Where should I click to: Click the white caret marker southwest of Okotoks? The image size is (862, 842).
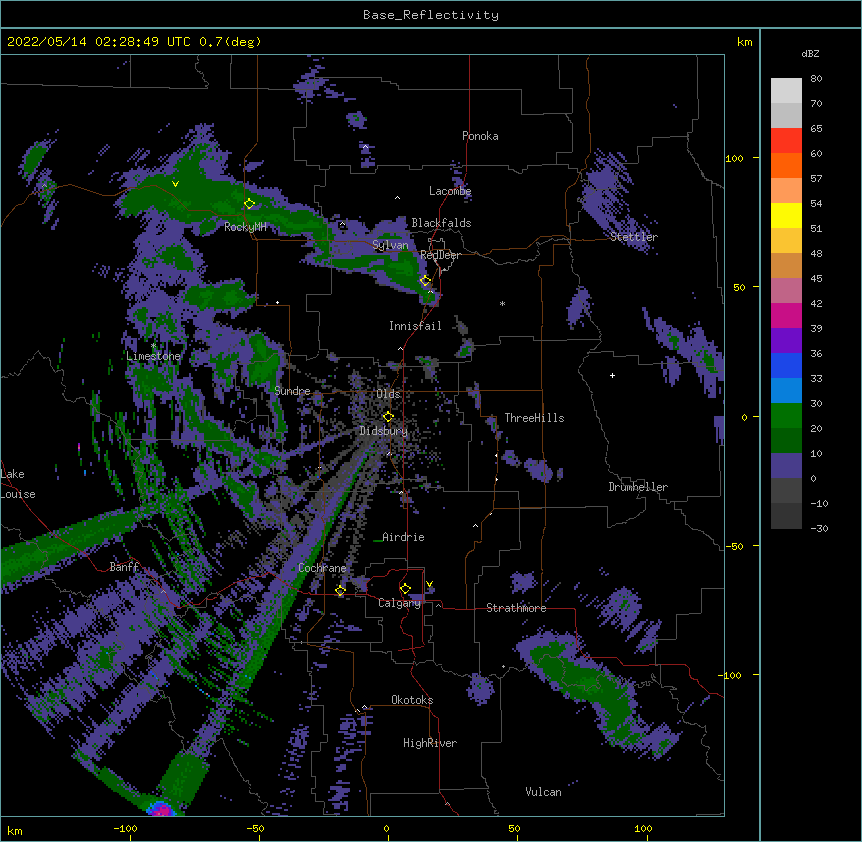click(x=364, y=707)
